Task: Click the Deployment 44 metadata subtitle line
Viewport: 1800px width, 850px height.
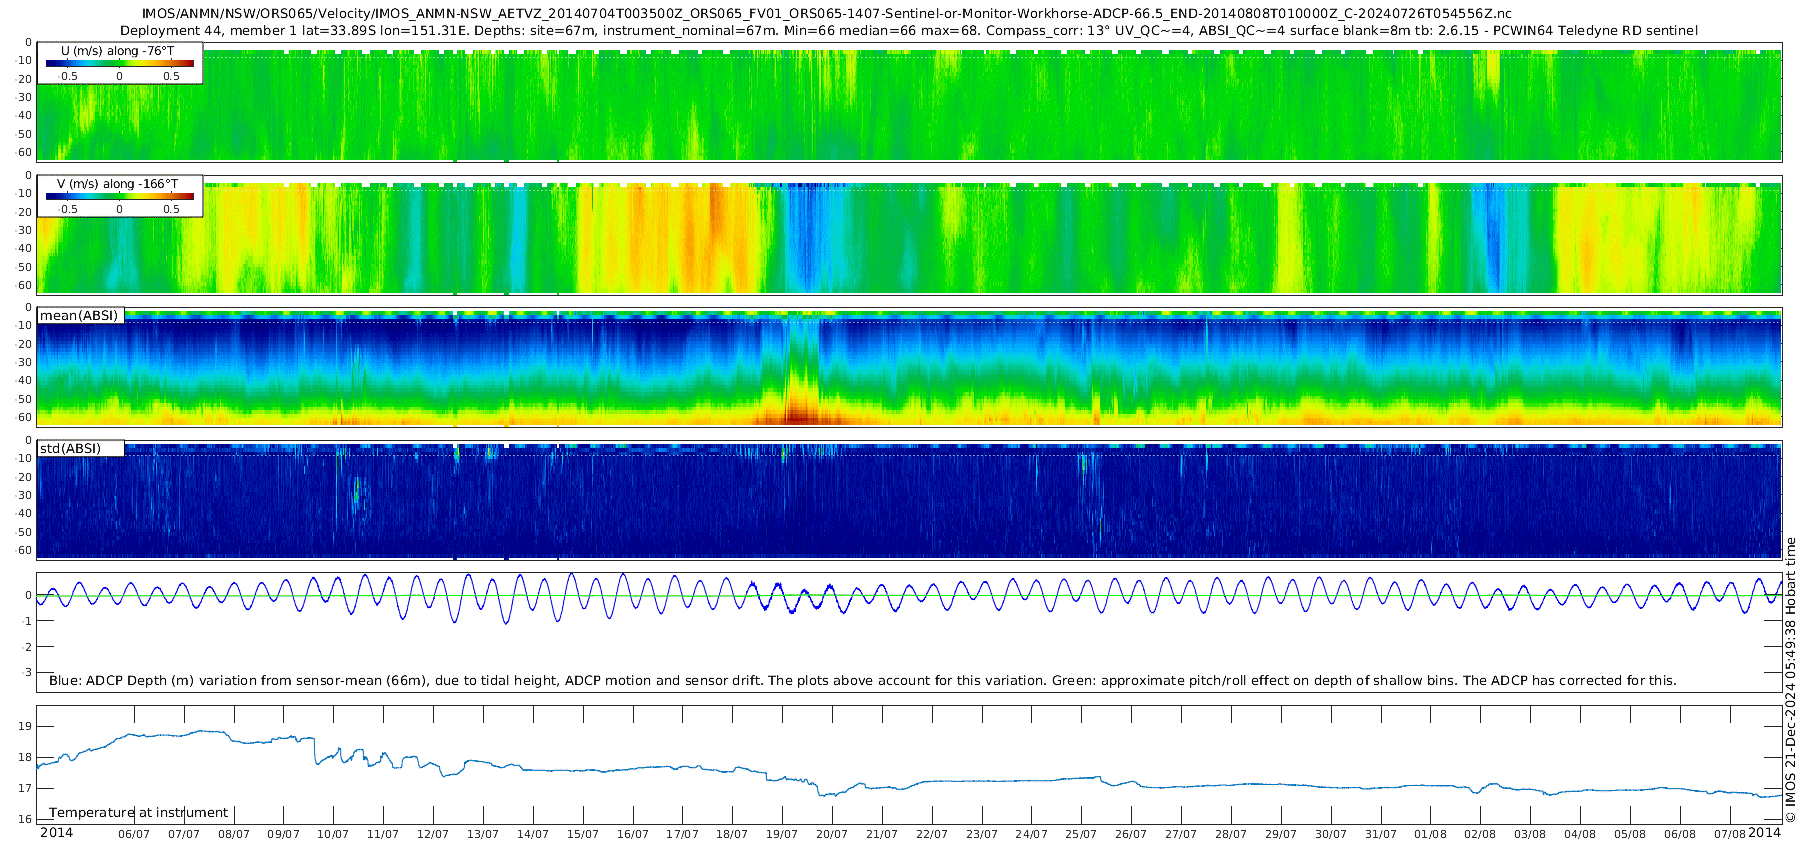Action: click(x=908, y=31)
